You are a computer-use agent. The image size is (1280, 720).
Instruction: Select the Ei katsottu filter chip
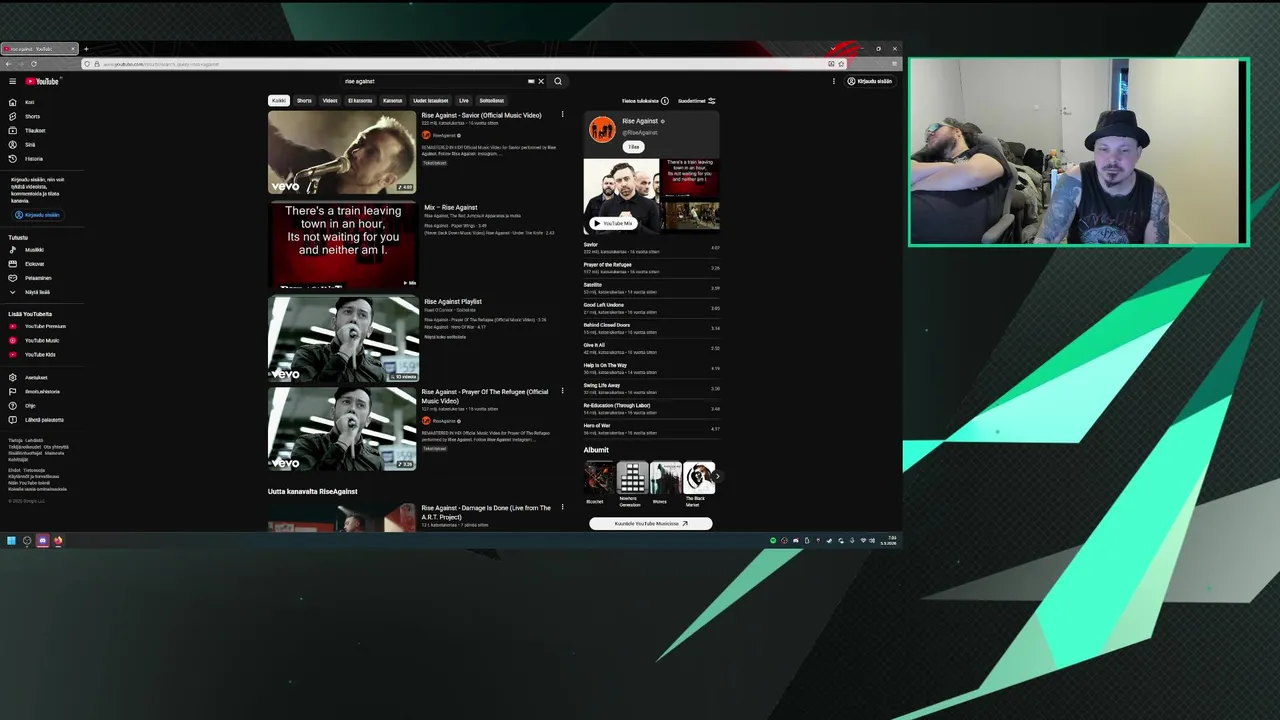(360, 100)
